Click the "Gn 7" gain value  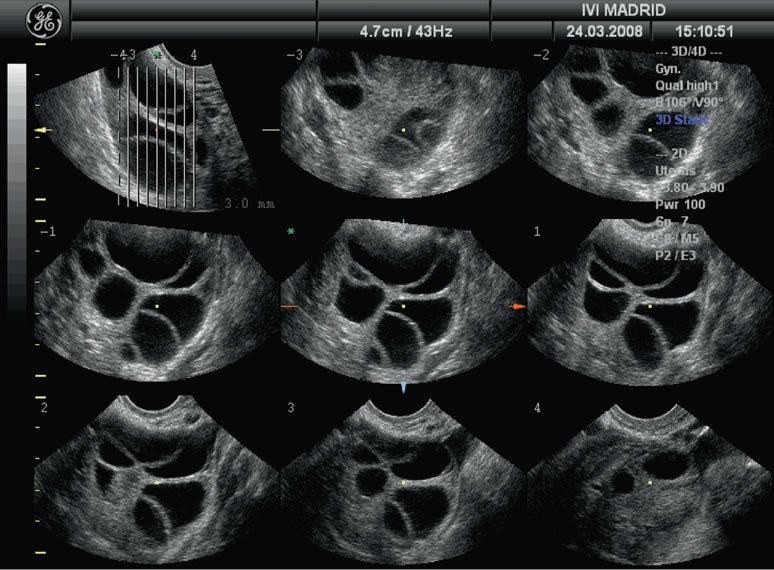click(672, 222)
